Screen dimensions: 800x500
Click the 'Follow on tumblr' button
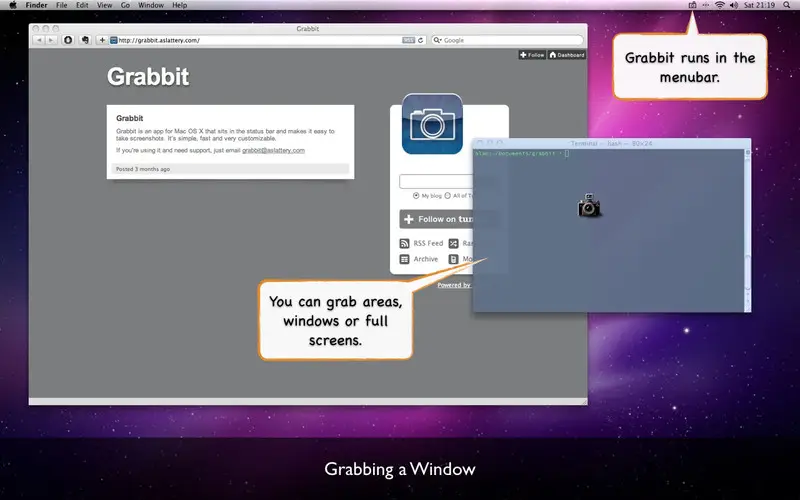[437, 219]
